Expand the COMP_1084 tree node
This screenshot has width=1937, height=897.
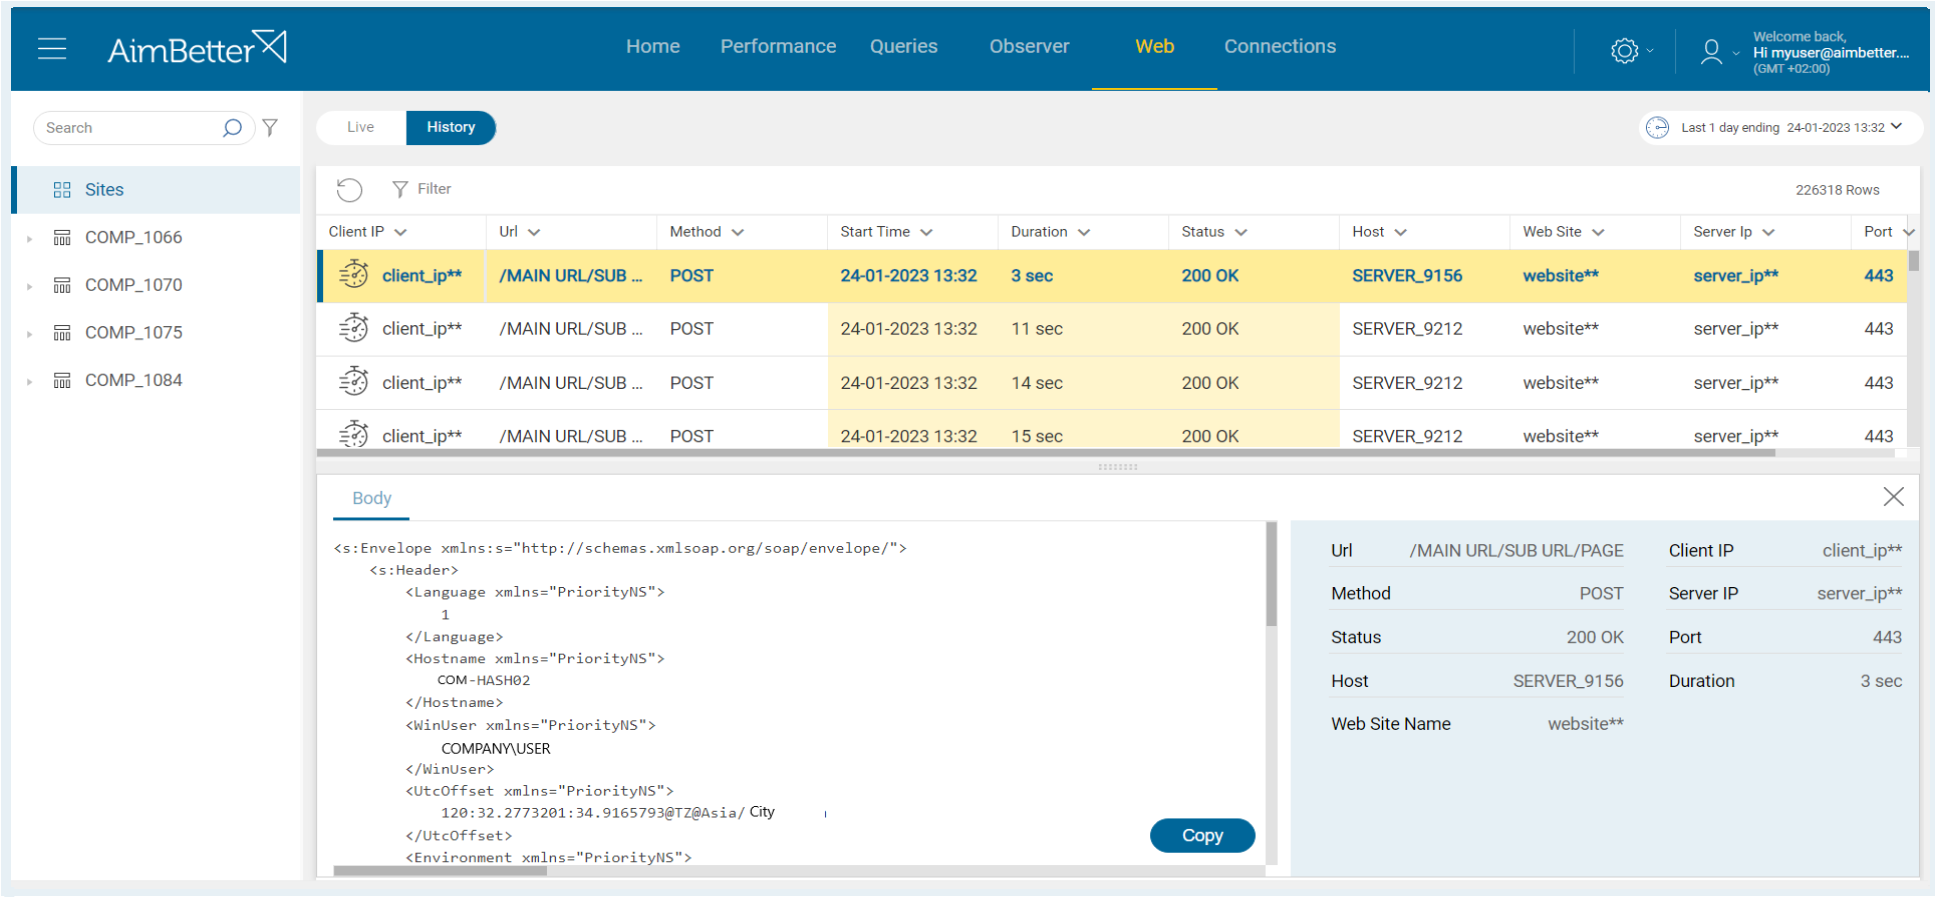30,381
